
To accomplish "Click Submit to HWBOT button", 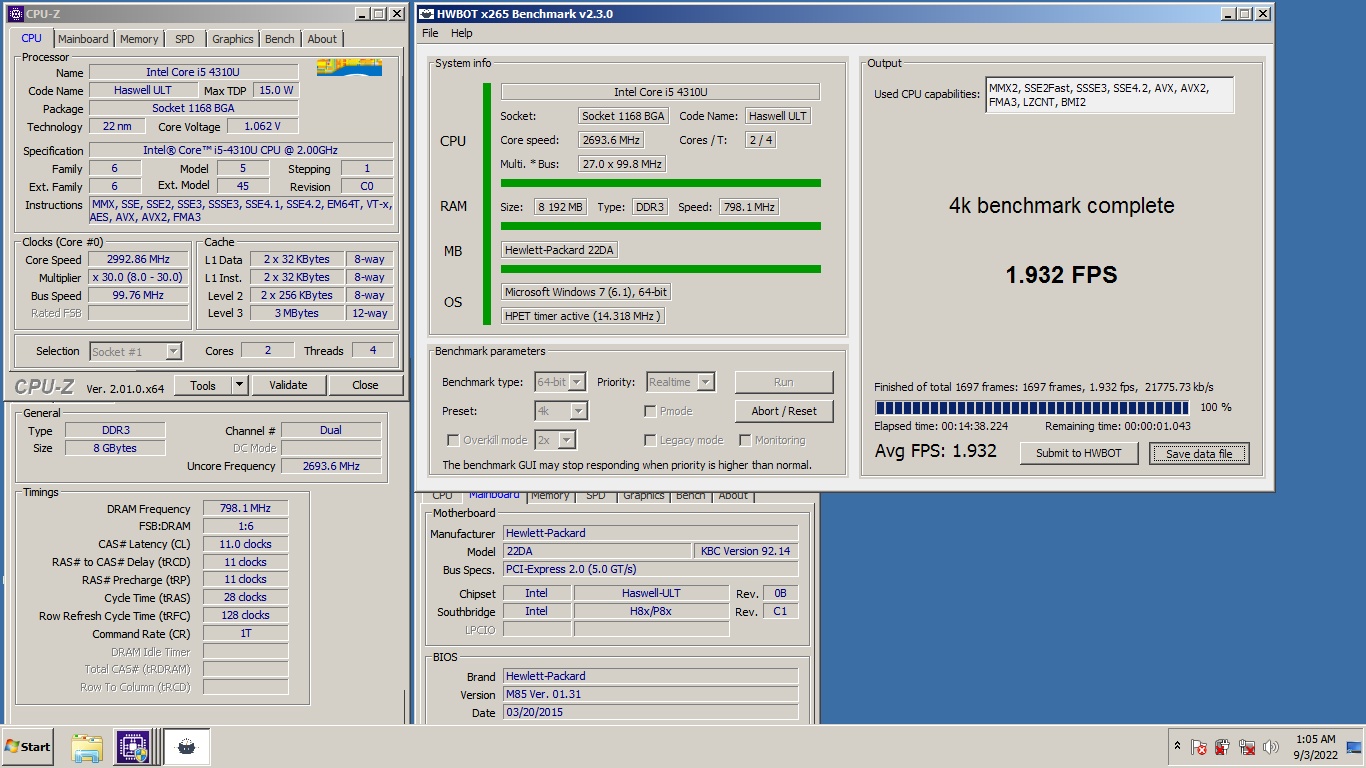I will [x=1079, y=453].
